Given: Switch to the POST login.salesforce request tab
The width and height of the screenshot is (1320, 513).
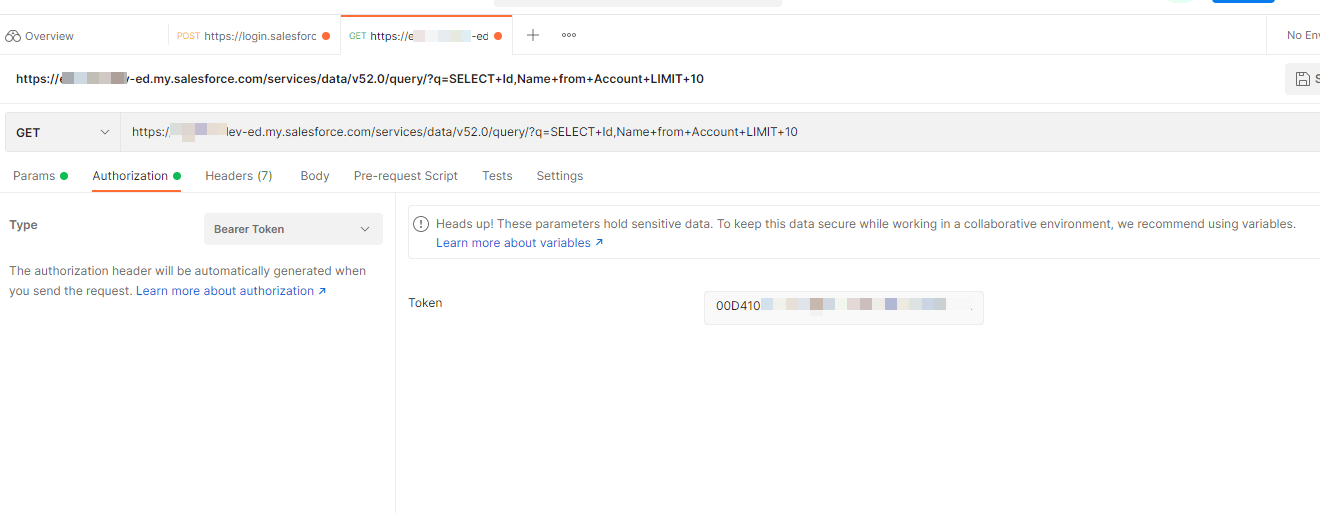Looking at the screenshot, I should click(250, 36).
